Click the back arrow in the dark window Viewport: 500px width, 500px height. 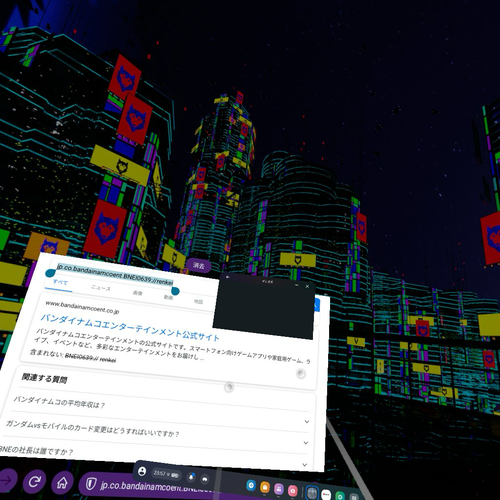(x=228, y=277)
